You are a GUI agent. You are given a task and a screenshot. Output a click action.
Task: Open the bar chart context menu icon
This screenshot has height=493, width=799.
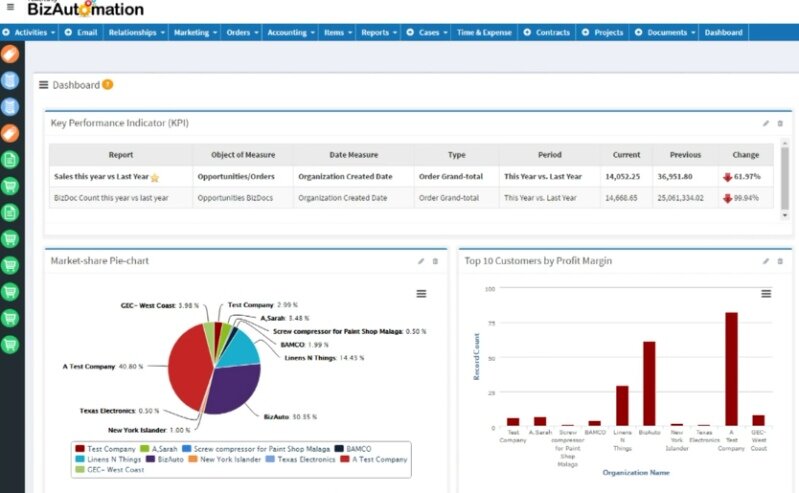[x=766, y=293]
